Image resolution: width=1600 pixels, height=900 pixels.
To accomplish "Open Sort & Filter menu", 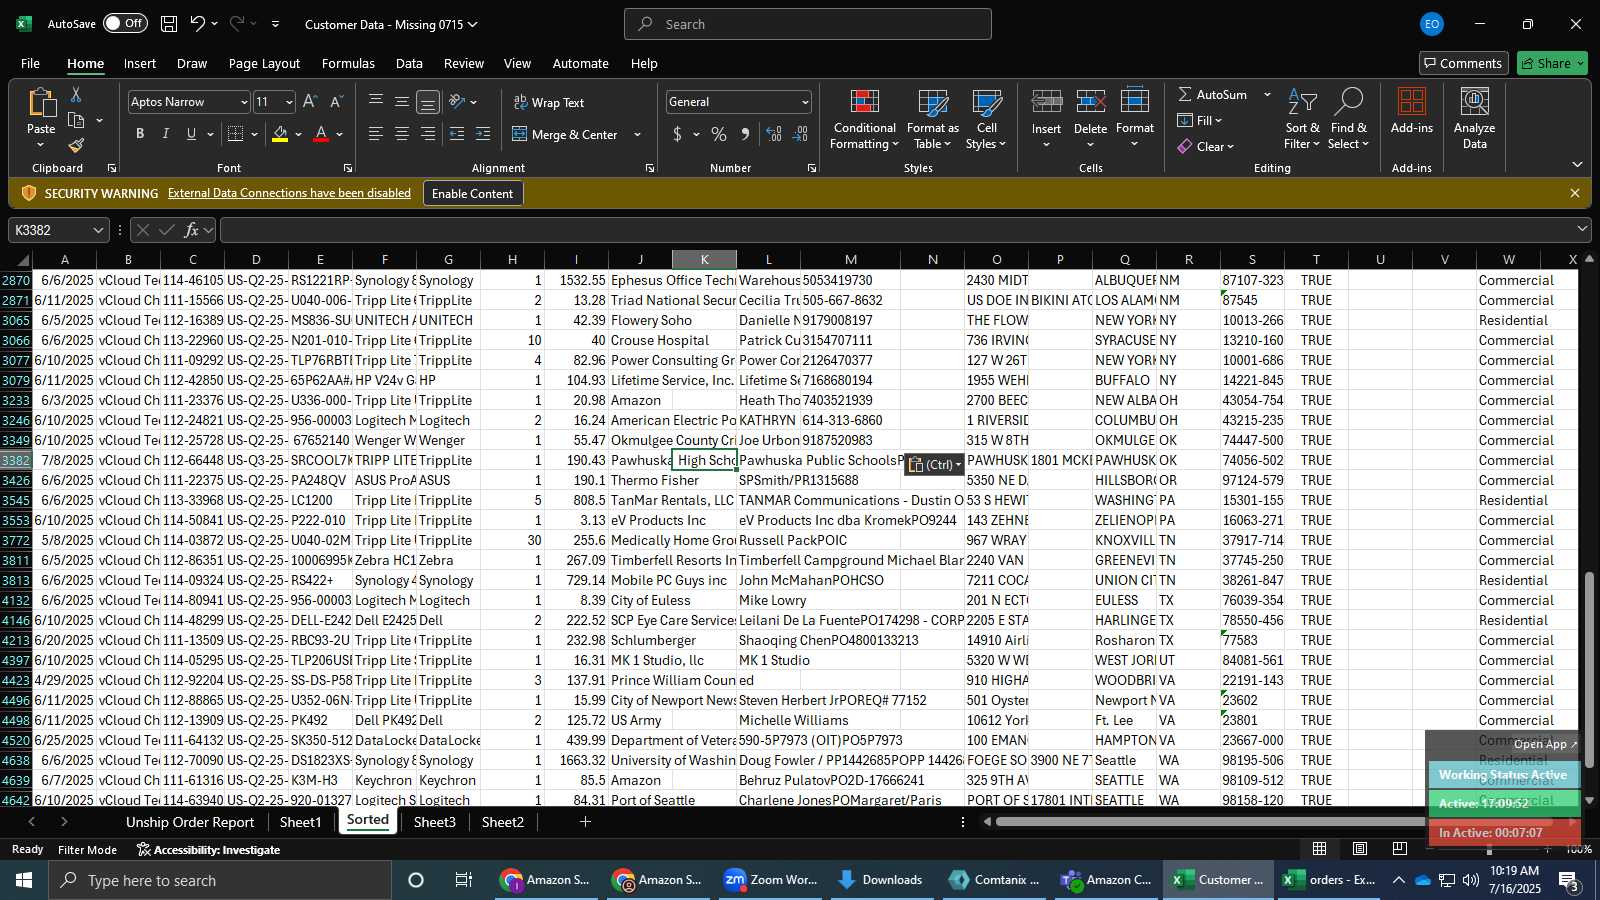I will click(x=1302, y=119).
